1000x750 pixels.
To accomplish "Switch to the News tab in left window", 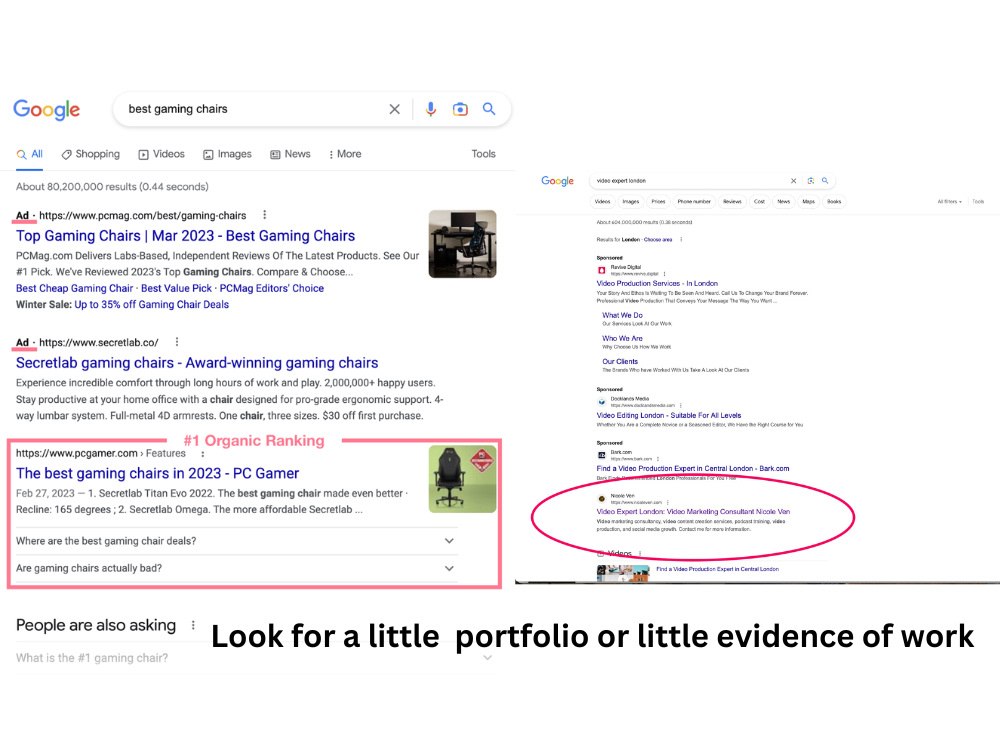I will coord(290,154).
